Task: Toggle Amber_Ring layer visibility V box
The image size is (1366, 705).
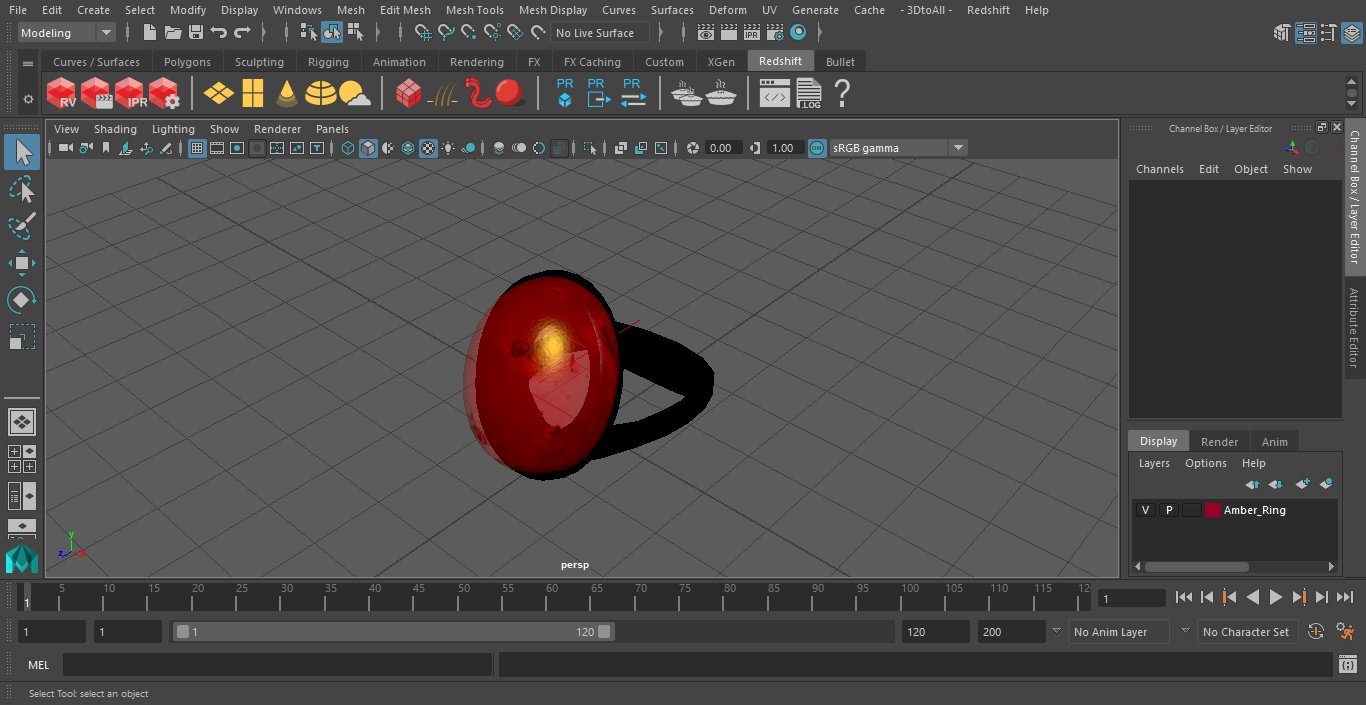Action: [x=1145, y=510]
